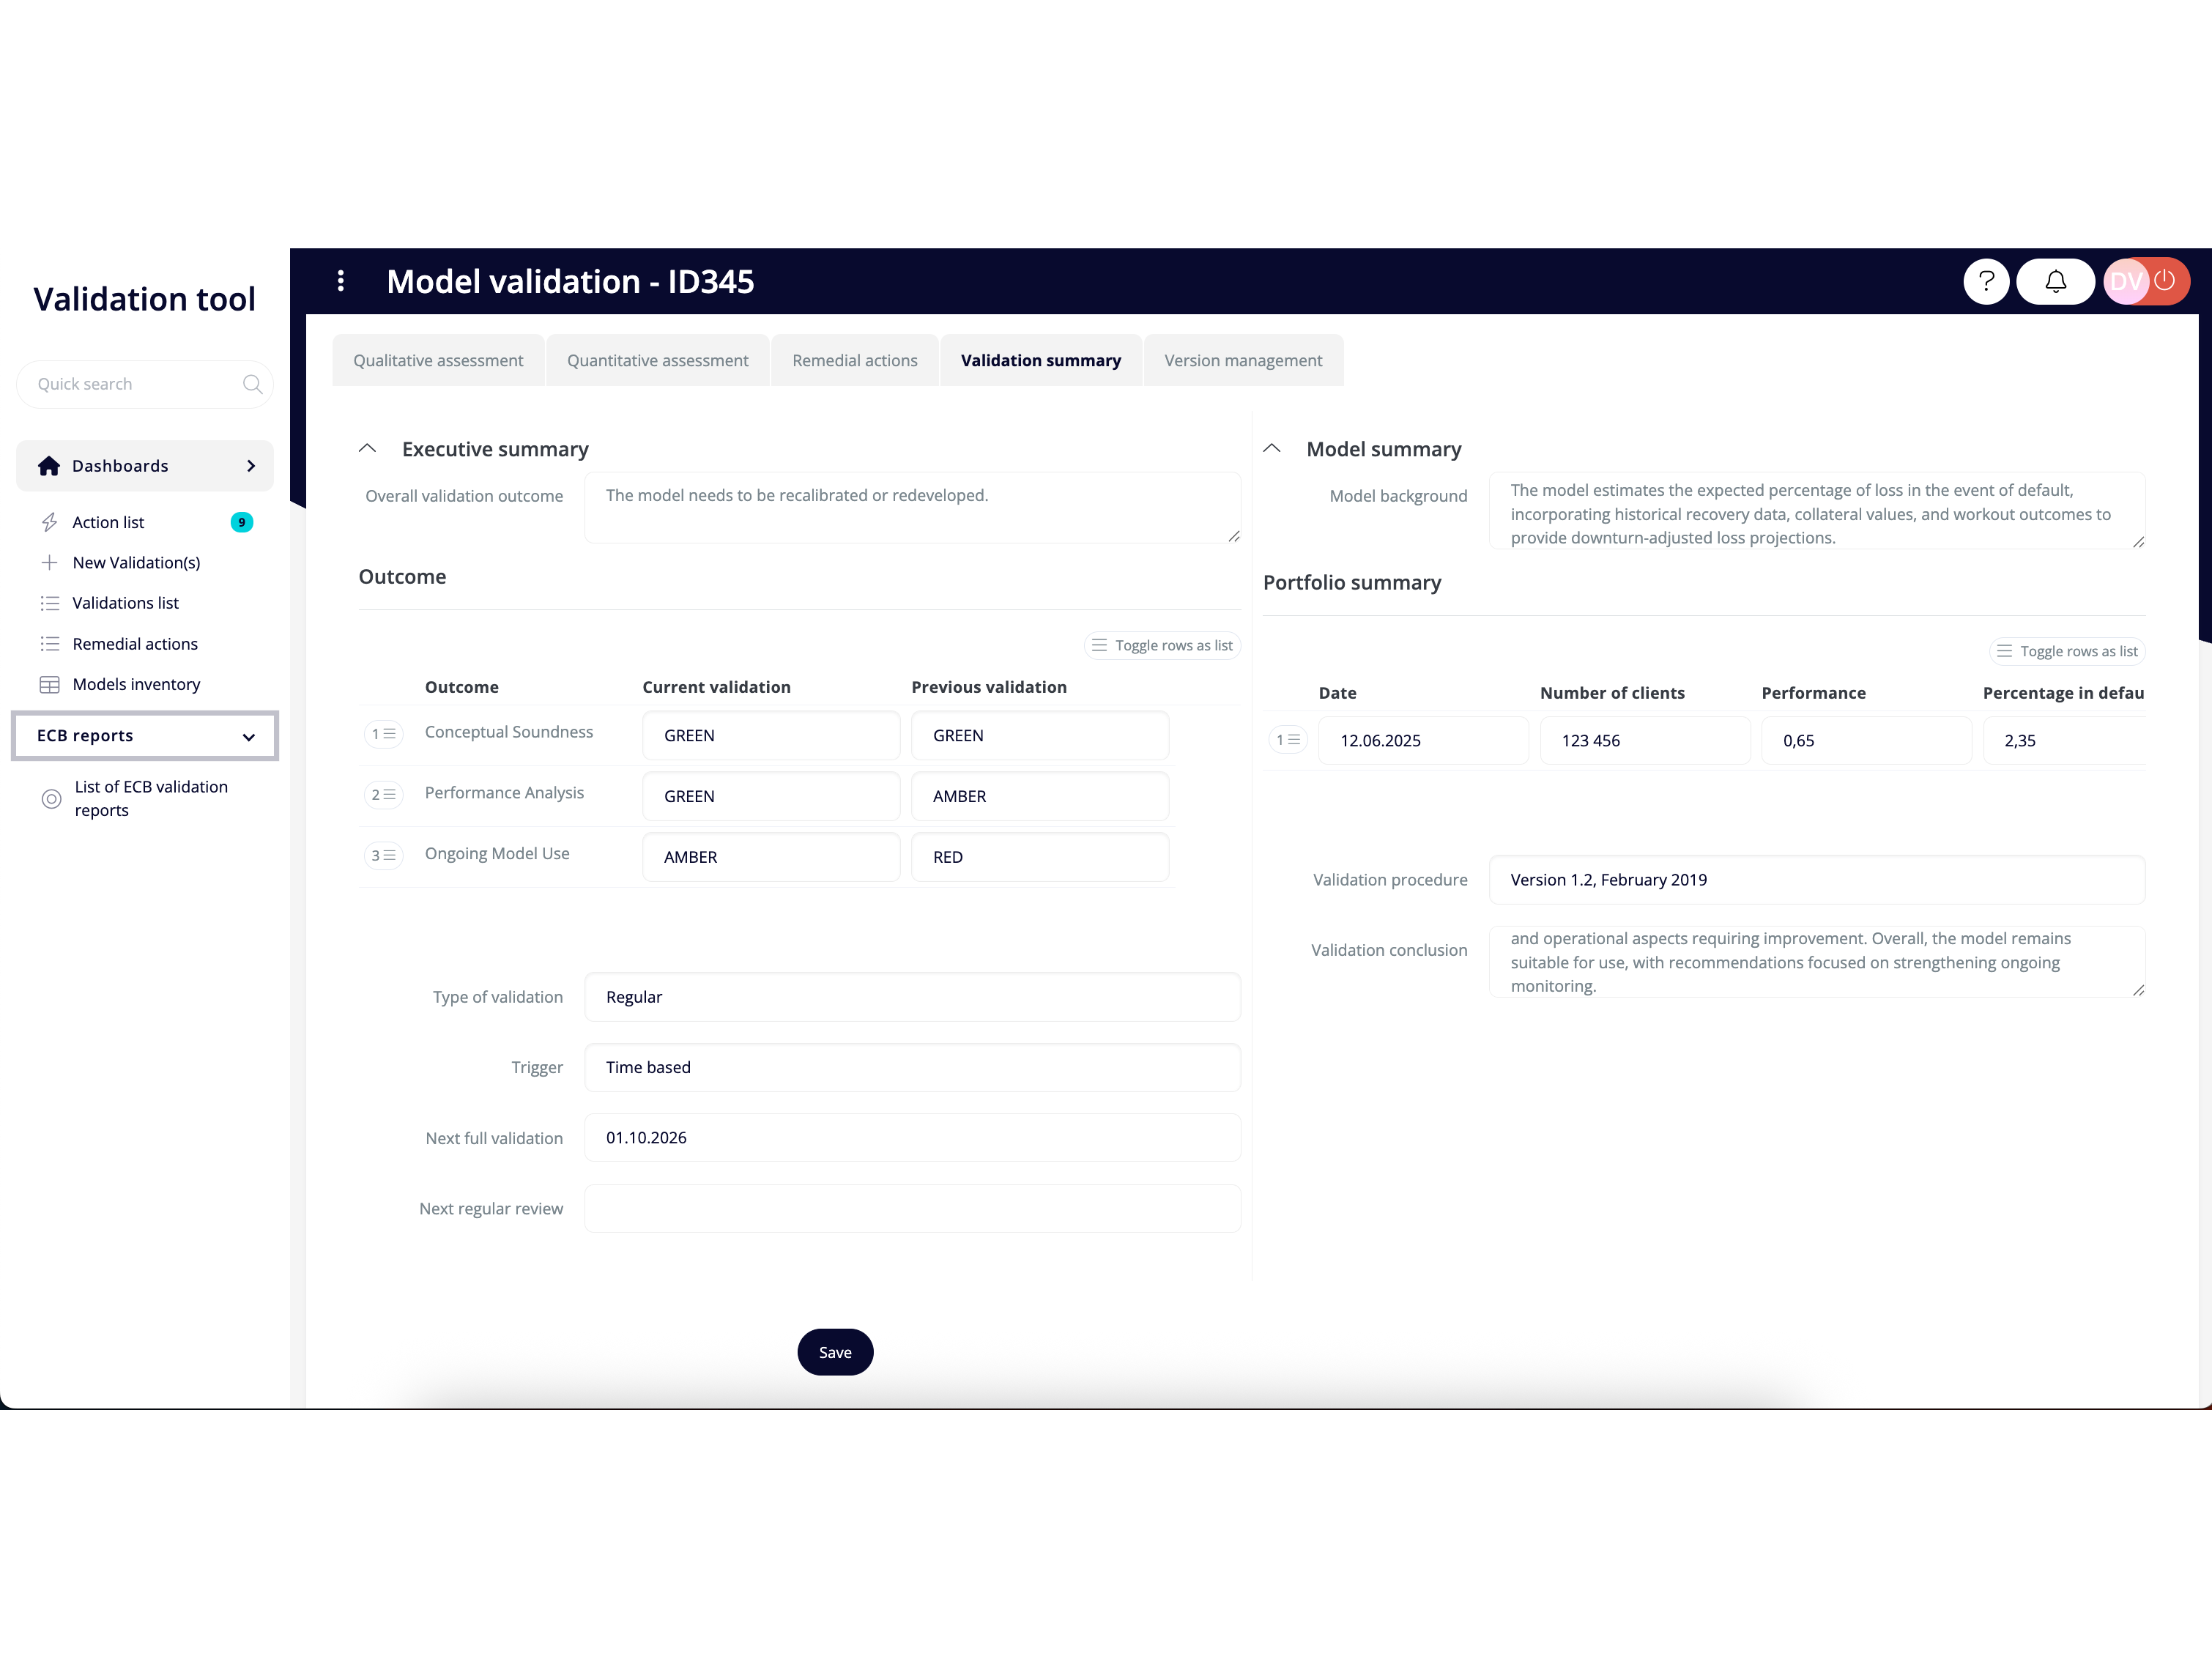Expand the Dashboards menu chevron
The image size is (2212, 1659).
pyautogui.click(x=251, y=466)
